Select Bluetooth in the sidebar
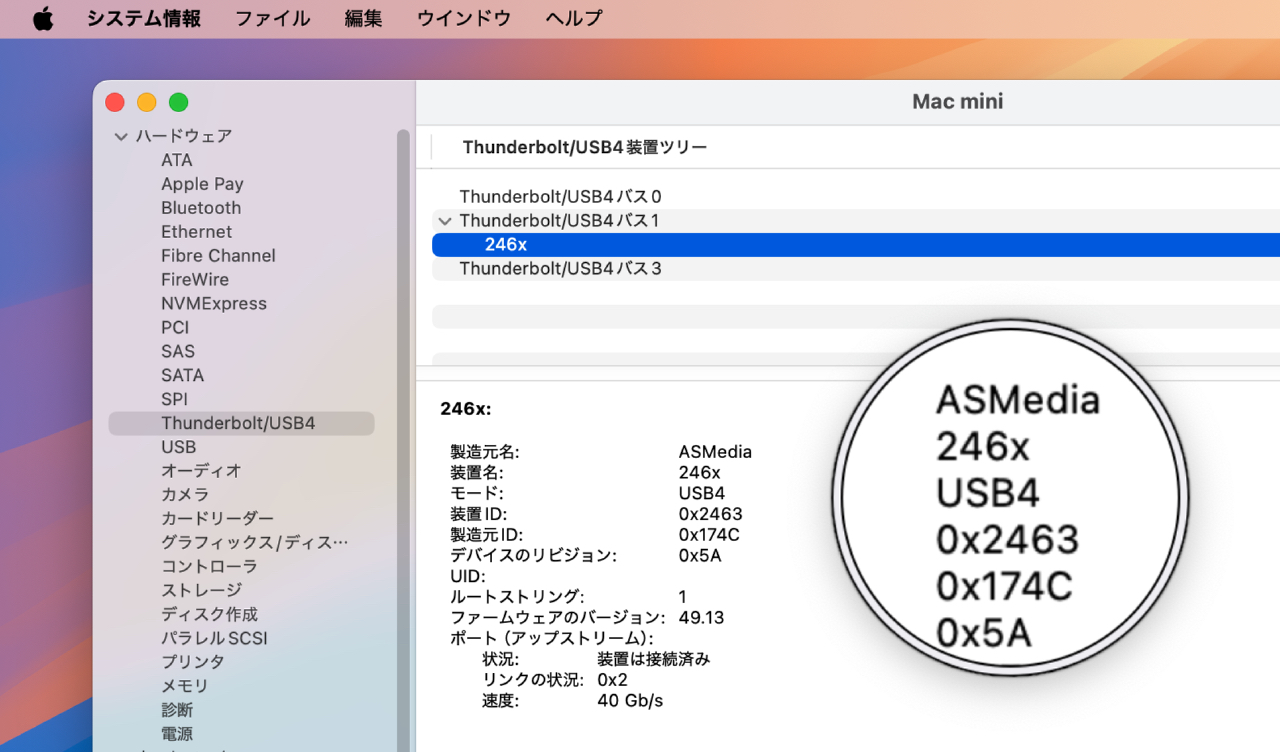1280x752 pixels. click(201, 208)
